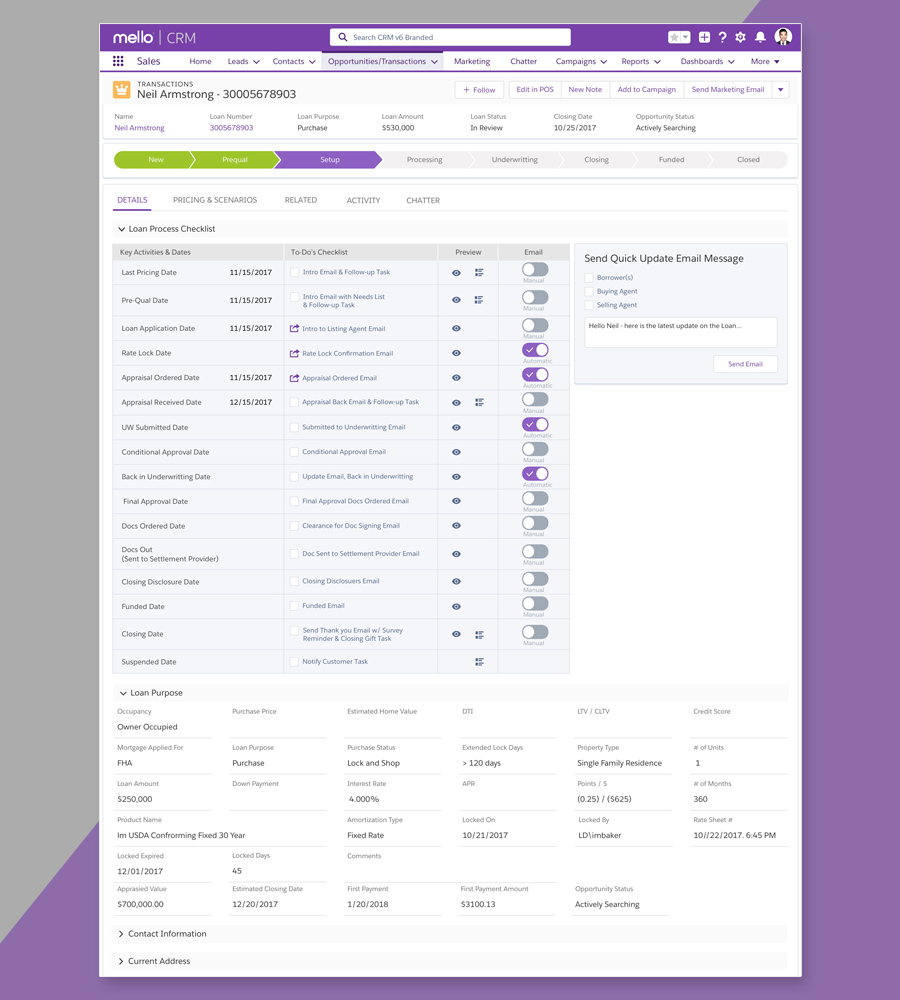This screenshot has width=900, height=1000.
Task: Preview the Appraisal Ordered Email
Action: 456,378
